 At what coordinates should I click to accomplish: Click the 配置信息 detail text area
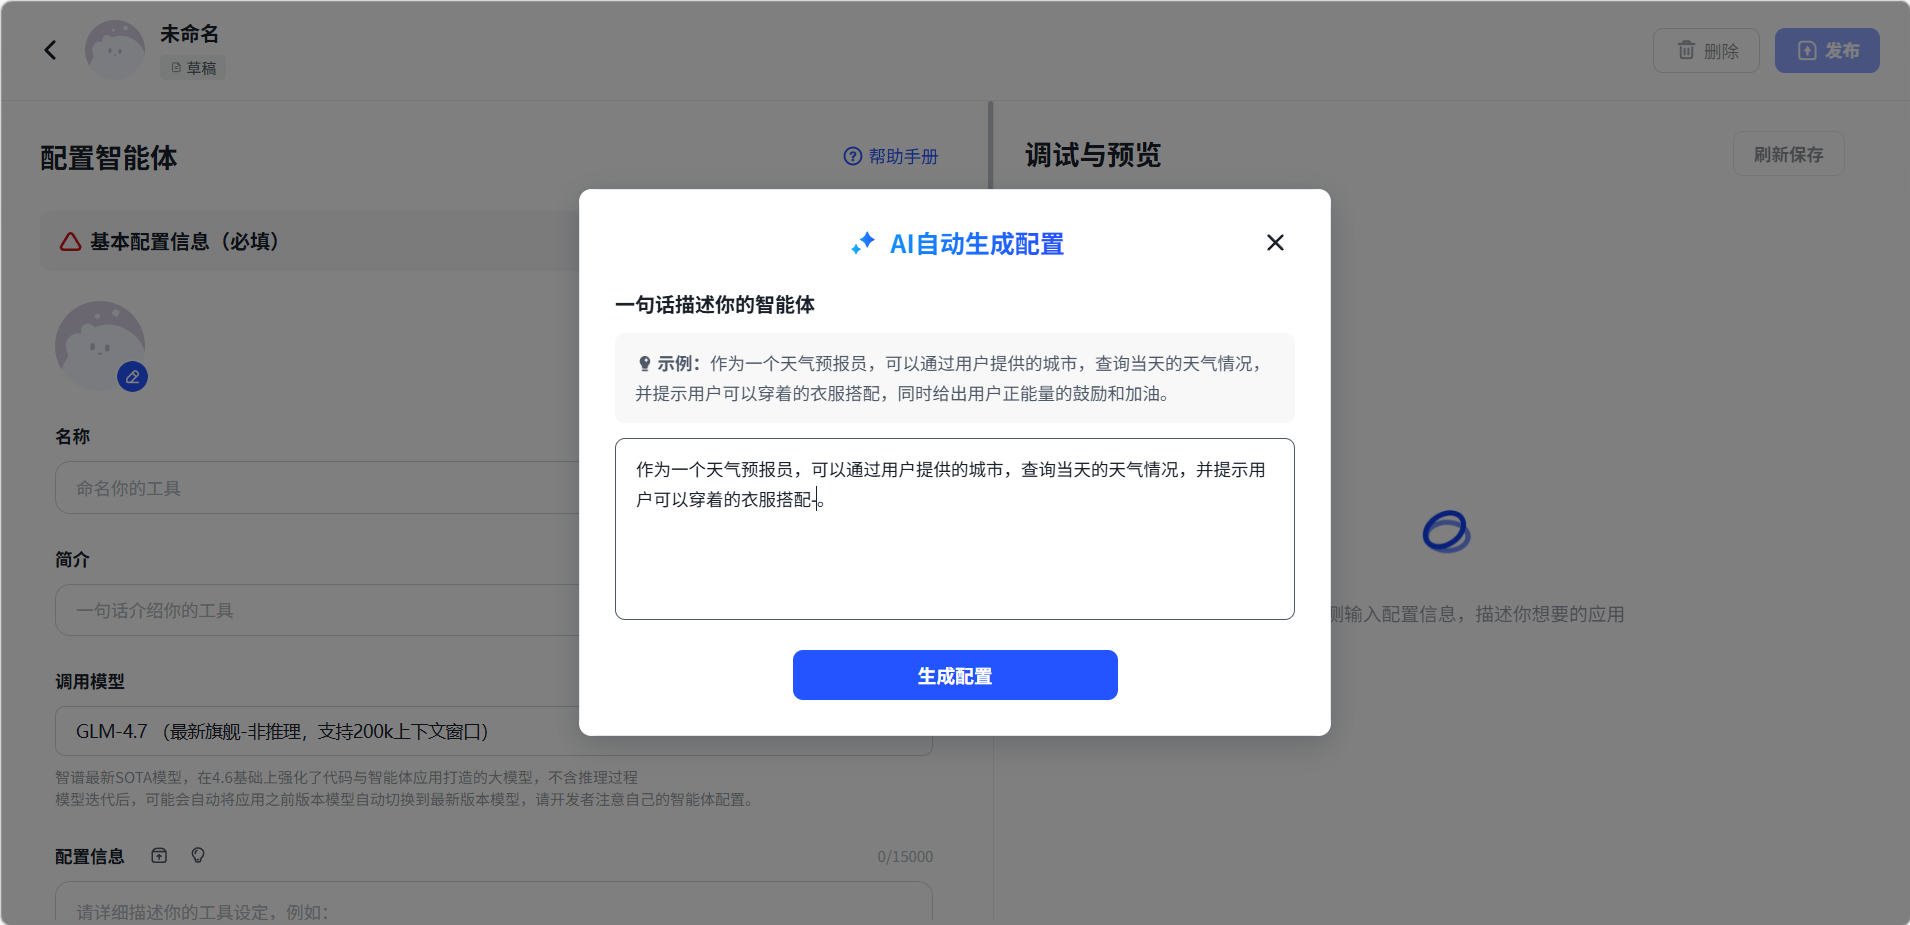pyautogui.click(x=494, y=903)
